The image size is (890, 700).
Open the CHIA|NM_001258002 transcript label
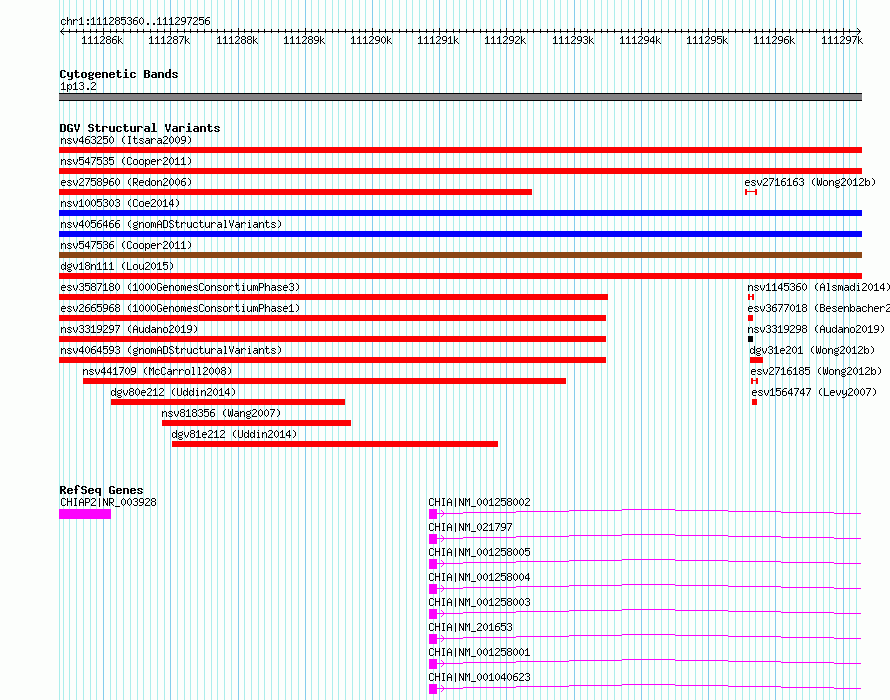click(480, 502)
